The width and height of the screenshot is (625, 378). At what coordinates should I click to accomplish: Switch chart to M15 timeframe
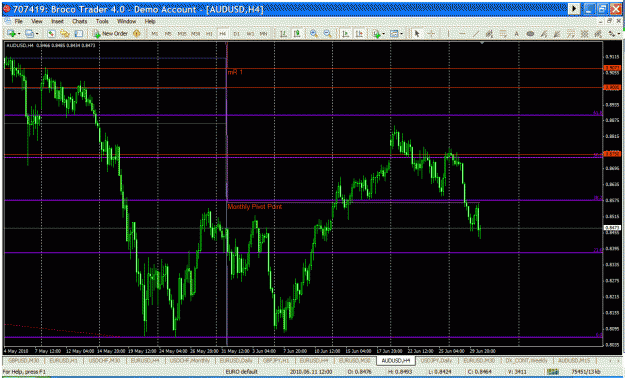[182, 34]
